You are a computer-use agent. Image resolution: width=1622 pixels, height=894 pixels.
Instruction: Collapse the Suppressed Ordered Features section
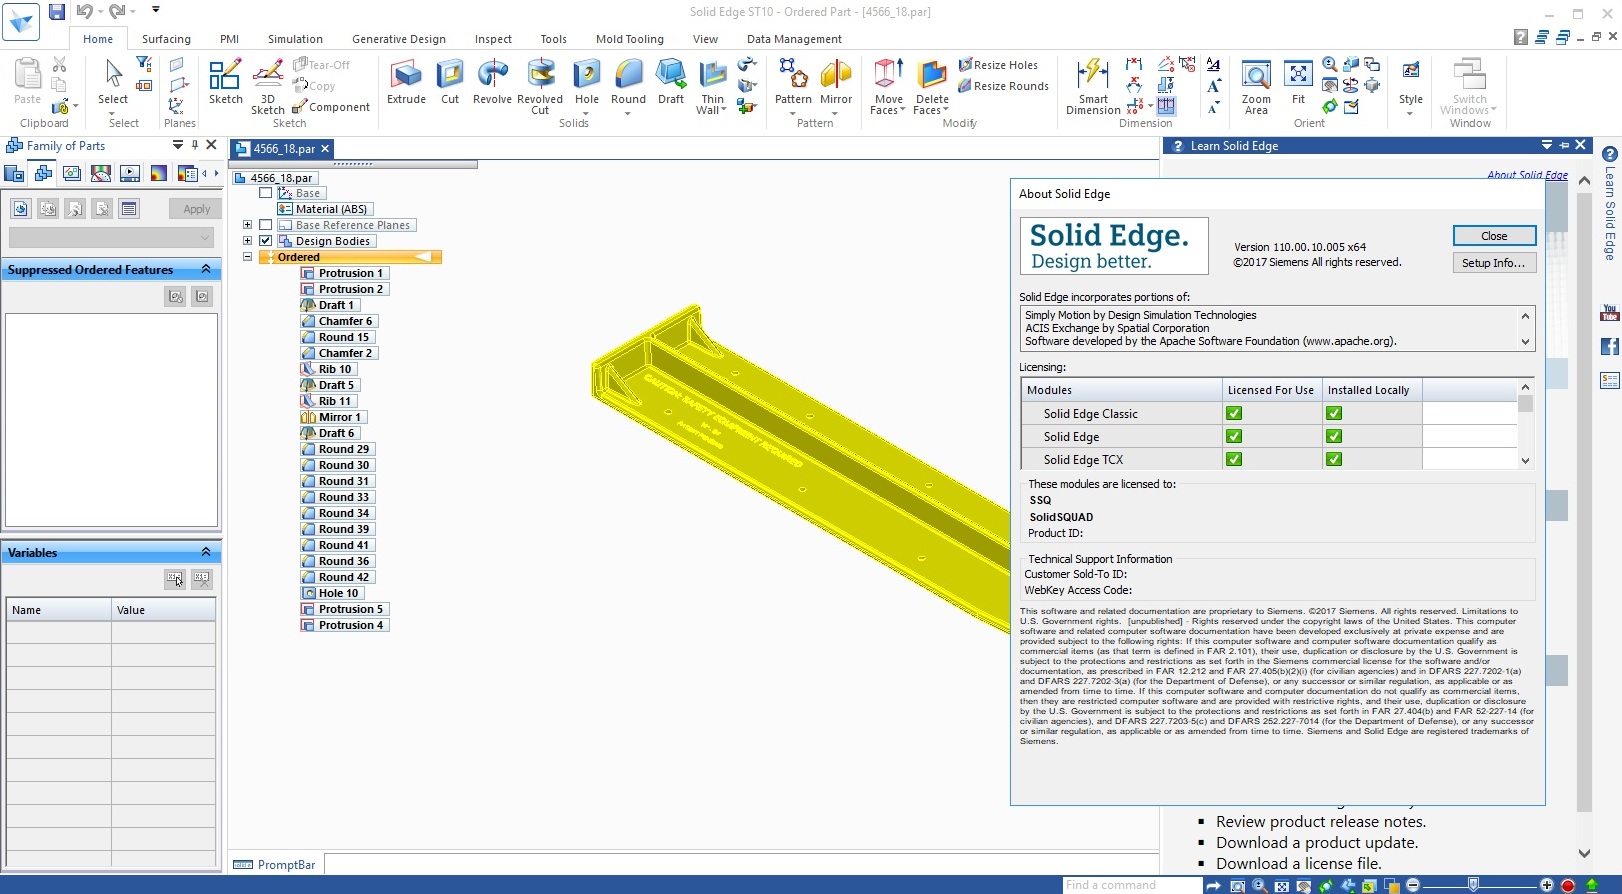click(x=206, y=270)
